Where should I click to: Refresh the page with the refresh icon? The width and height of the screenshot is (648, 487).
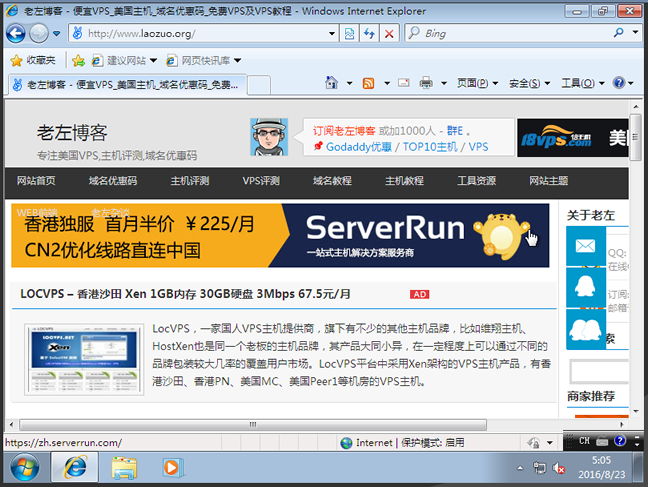[369, 33]
